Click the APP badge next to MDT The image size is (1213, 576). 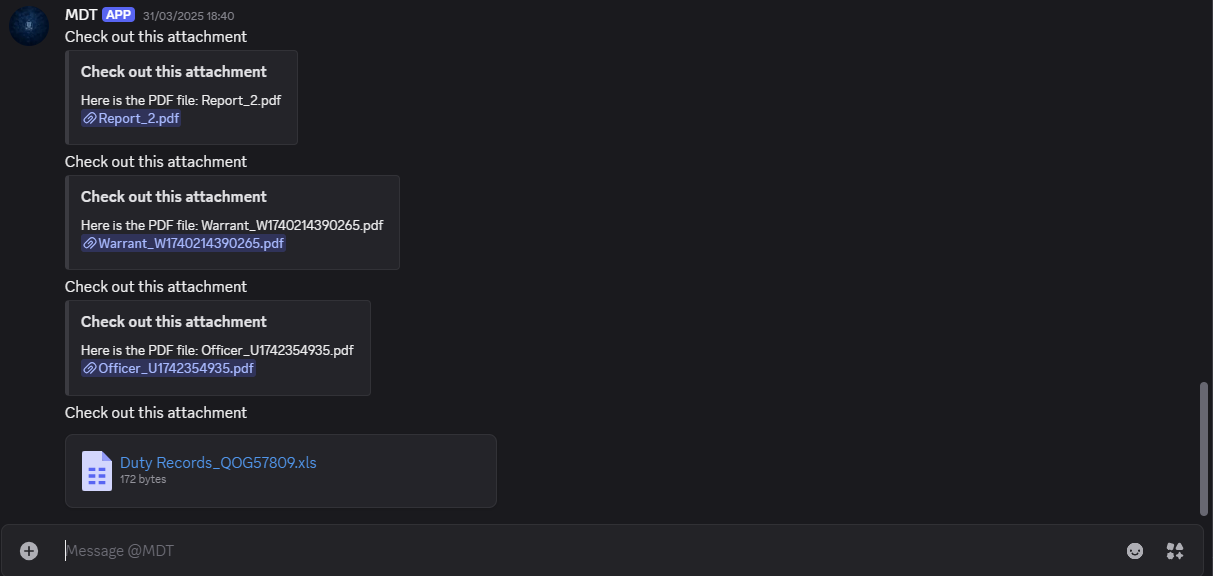coord(117,14)
